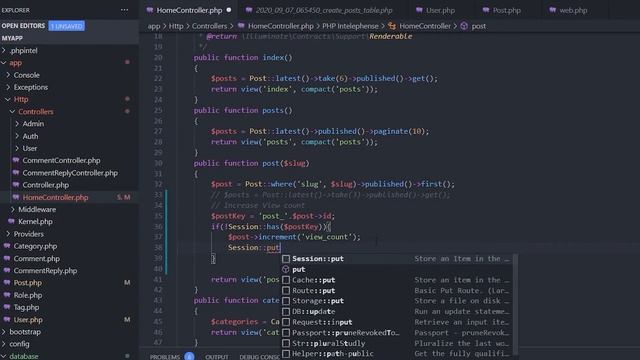Collapse the app folder
Image resolution: width=640 pixels, height=360 pixels.
(x=4, y=62)
